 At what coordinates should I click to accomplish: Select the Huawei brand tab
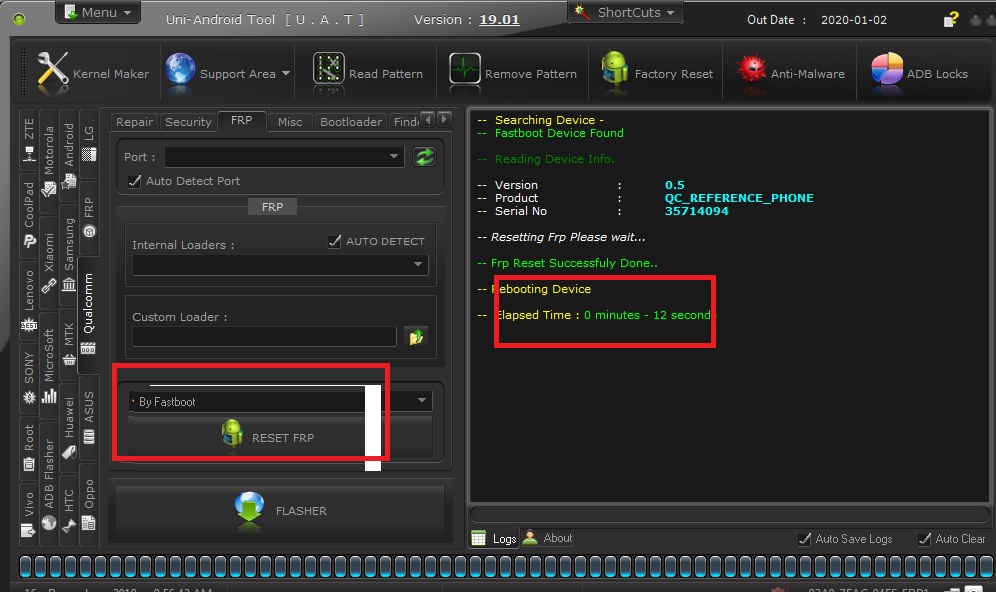pos(69,427)
